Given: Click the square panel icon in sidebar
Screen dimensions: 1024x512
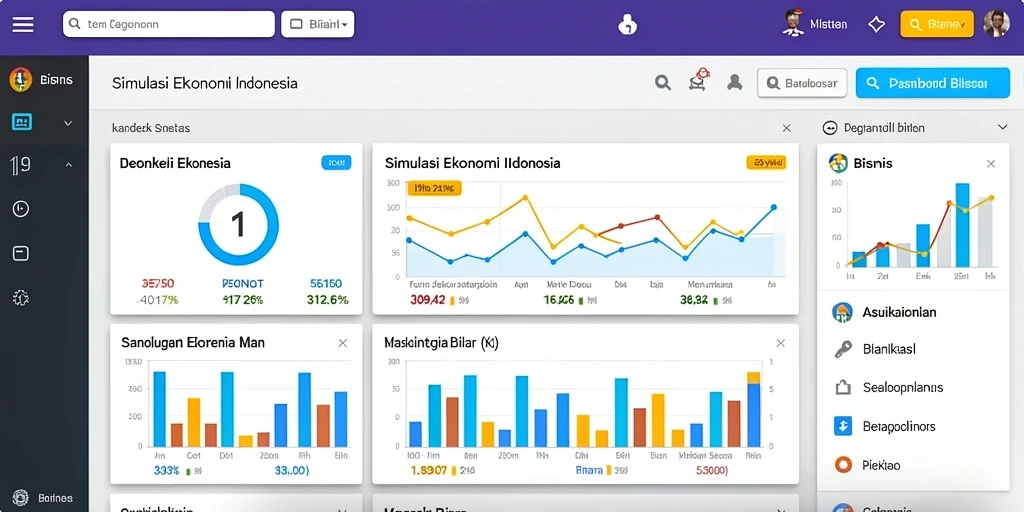Looking at the screenshot, I should pos(21,253).
